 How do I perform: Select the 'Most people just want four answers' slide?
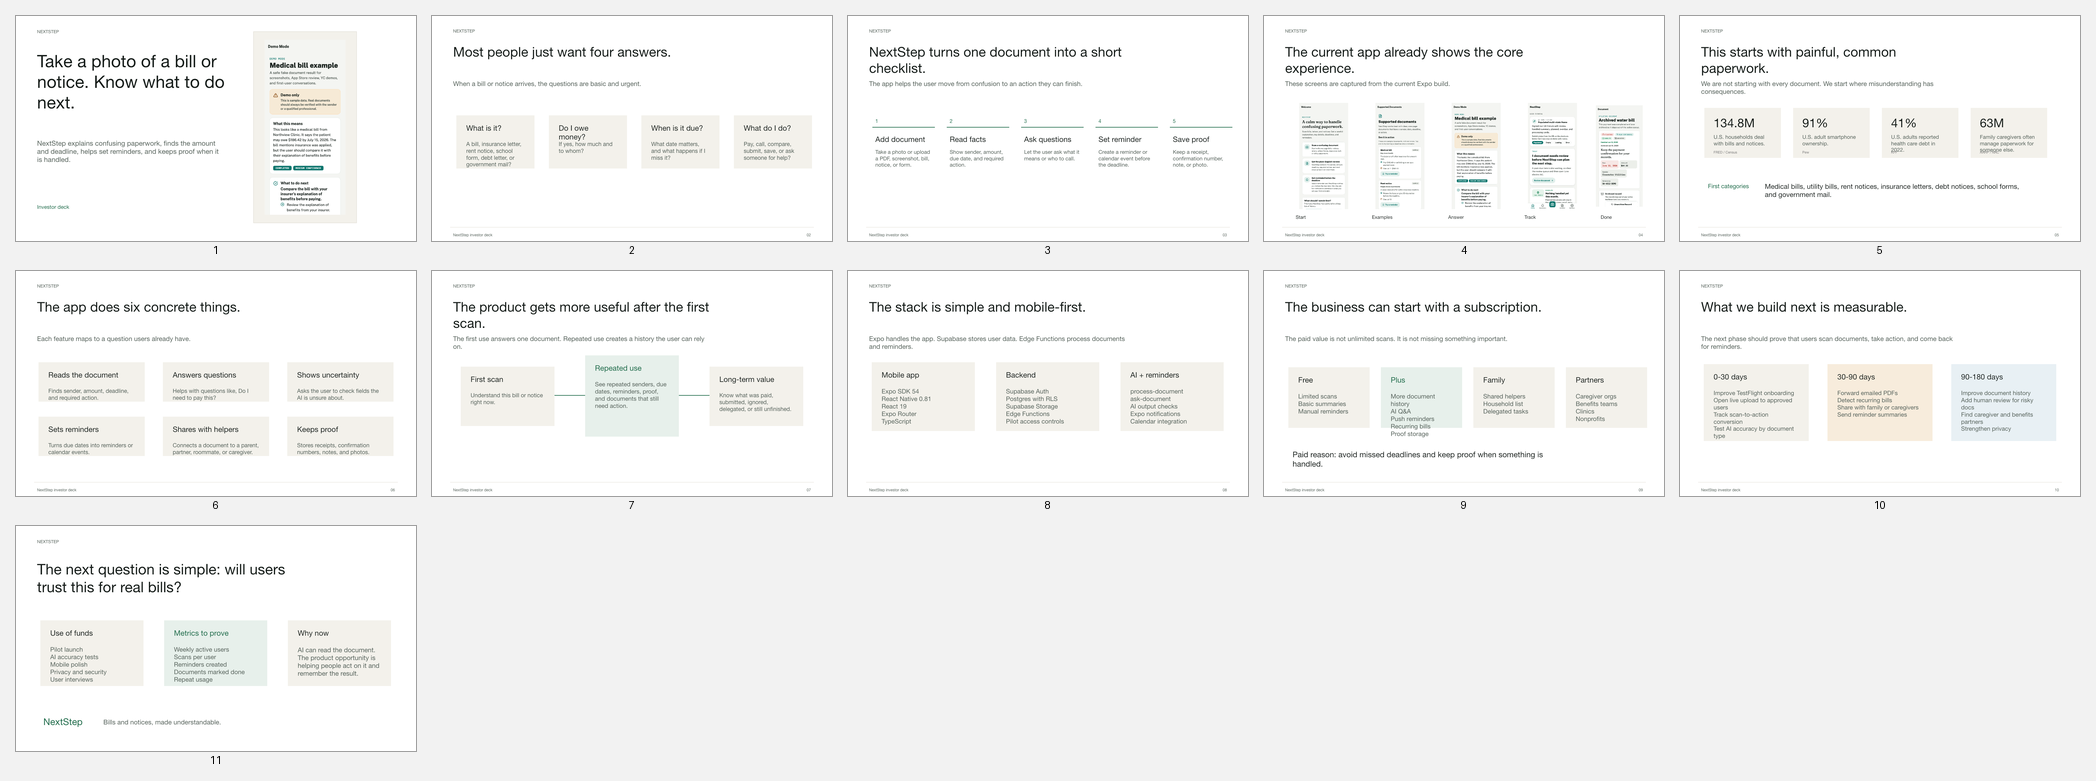(x=632, y=128)
